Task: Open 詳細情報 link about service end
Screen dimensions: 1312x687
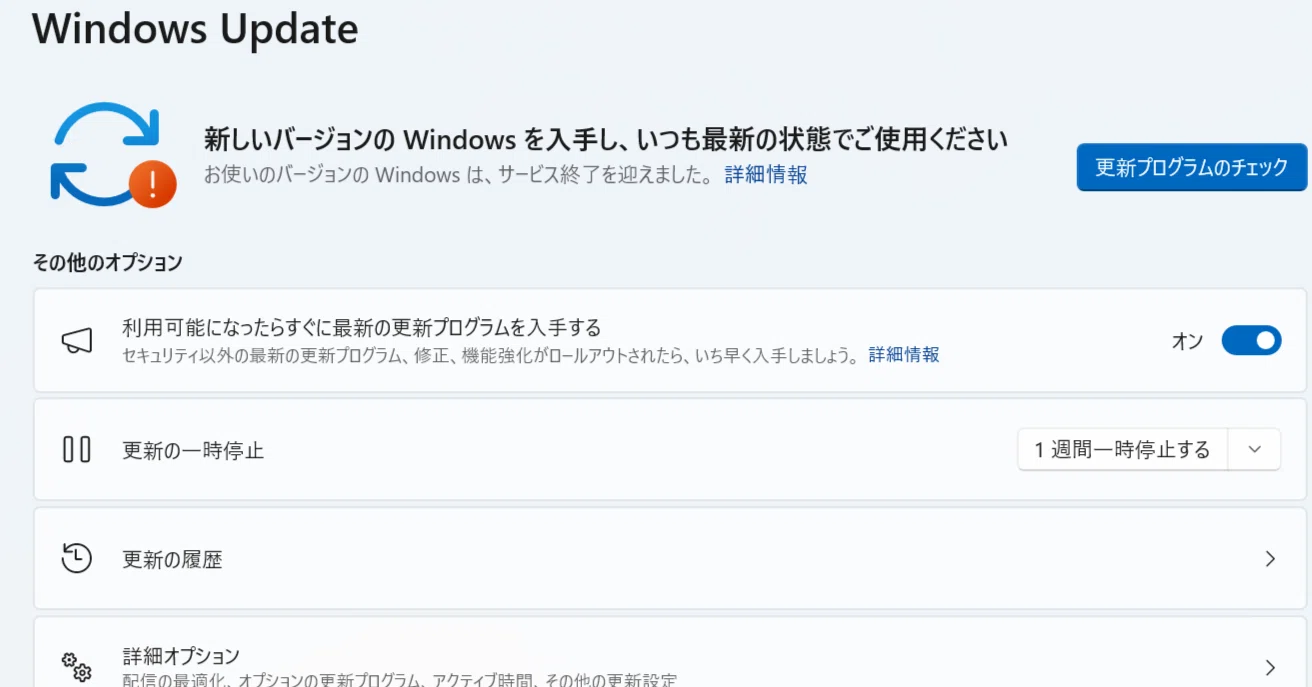Action: [x=766, y=175]
